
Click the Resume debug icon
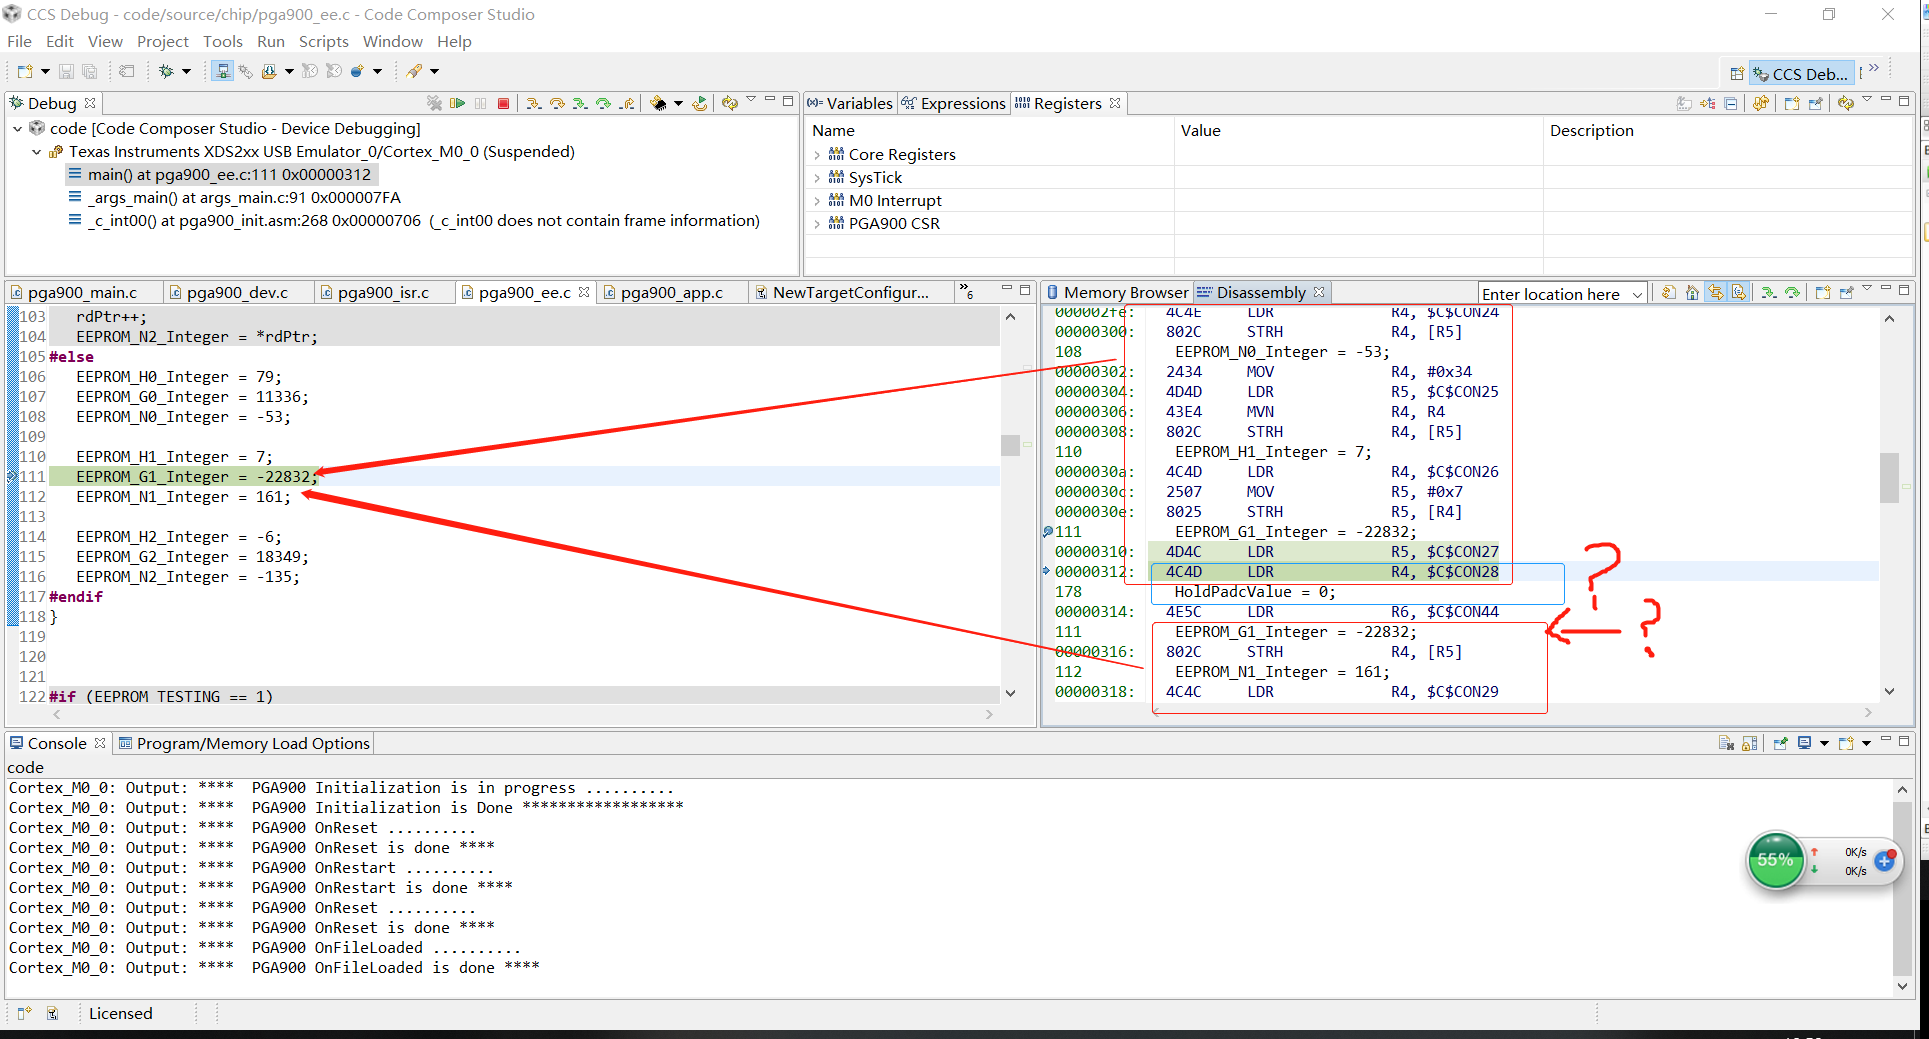coord(458,103)
